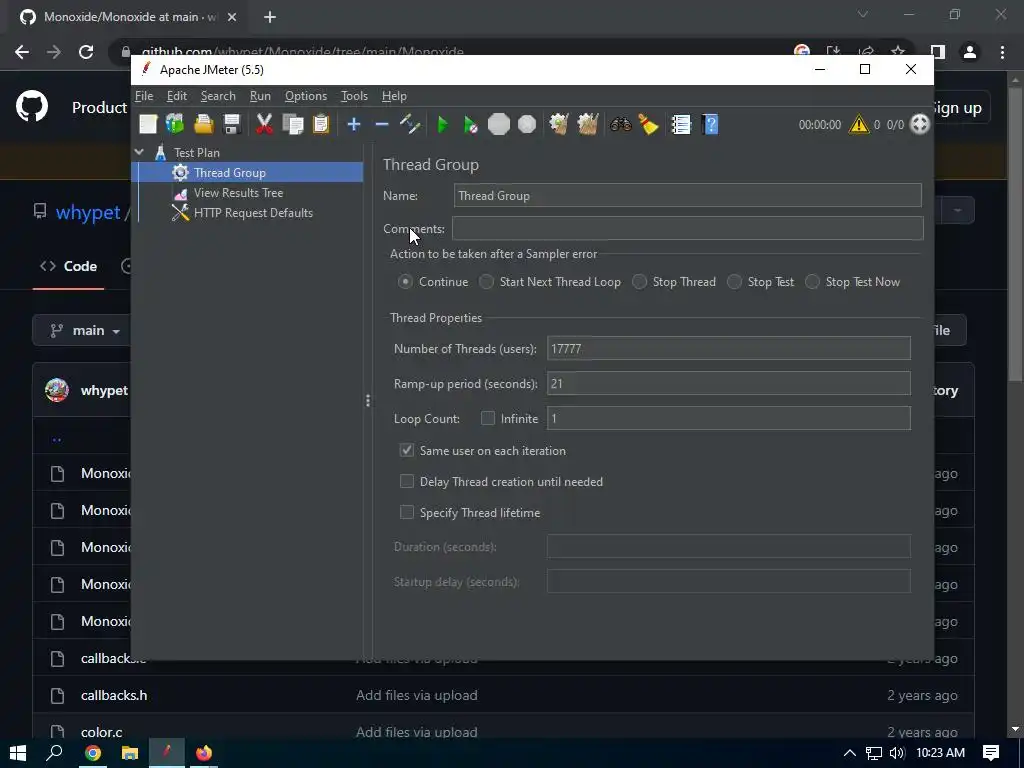Open the Windows Start menu
This screenshot has height=768, width=1024.
point(18,753)
